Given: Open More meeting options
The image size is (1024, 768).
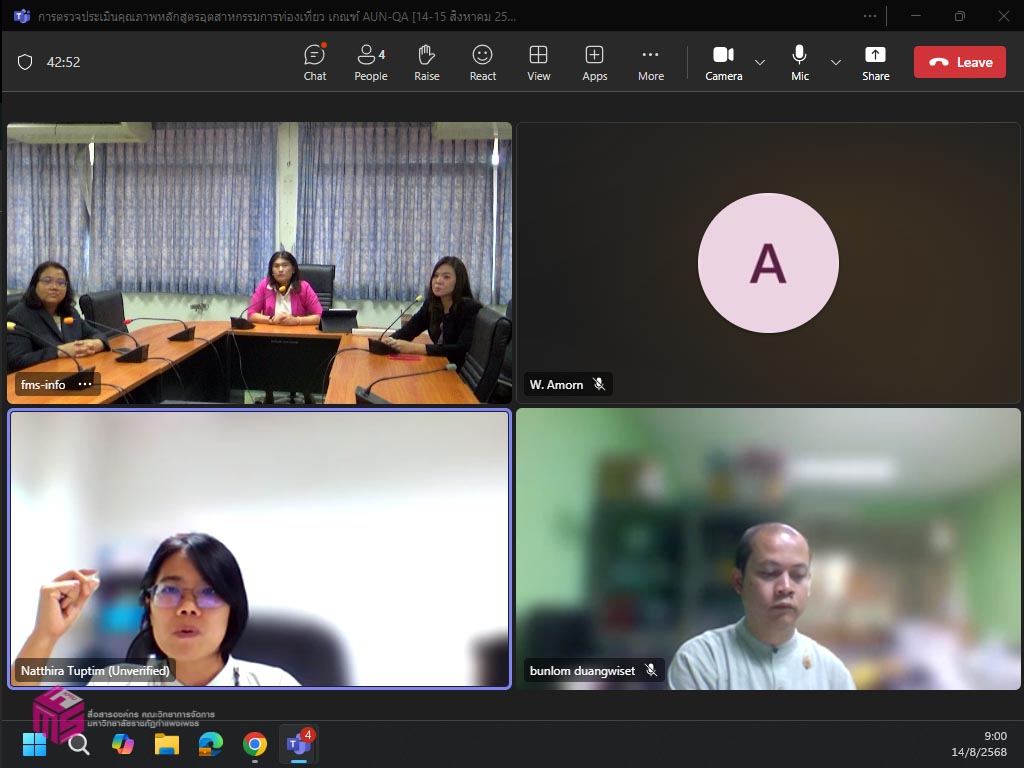Looking at the screenshot, I should pos(651,62).
